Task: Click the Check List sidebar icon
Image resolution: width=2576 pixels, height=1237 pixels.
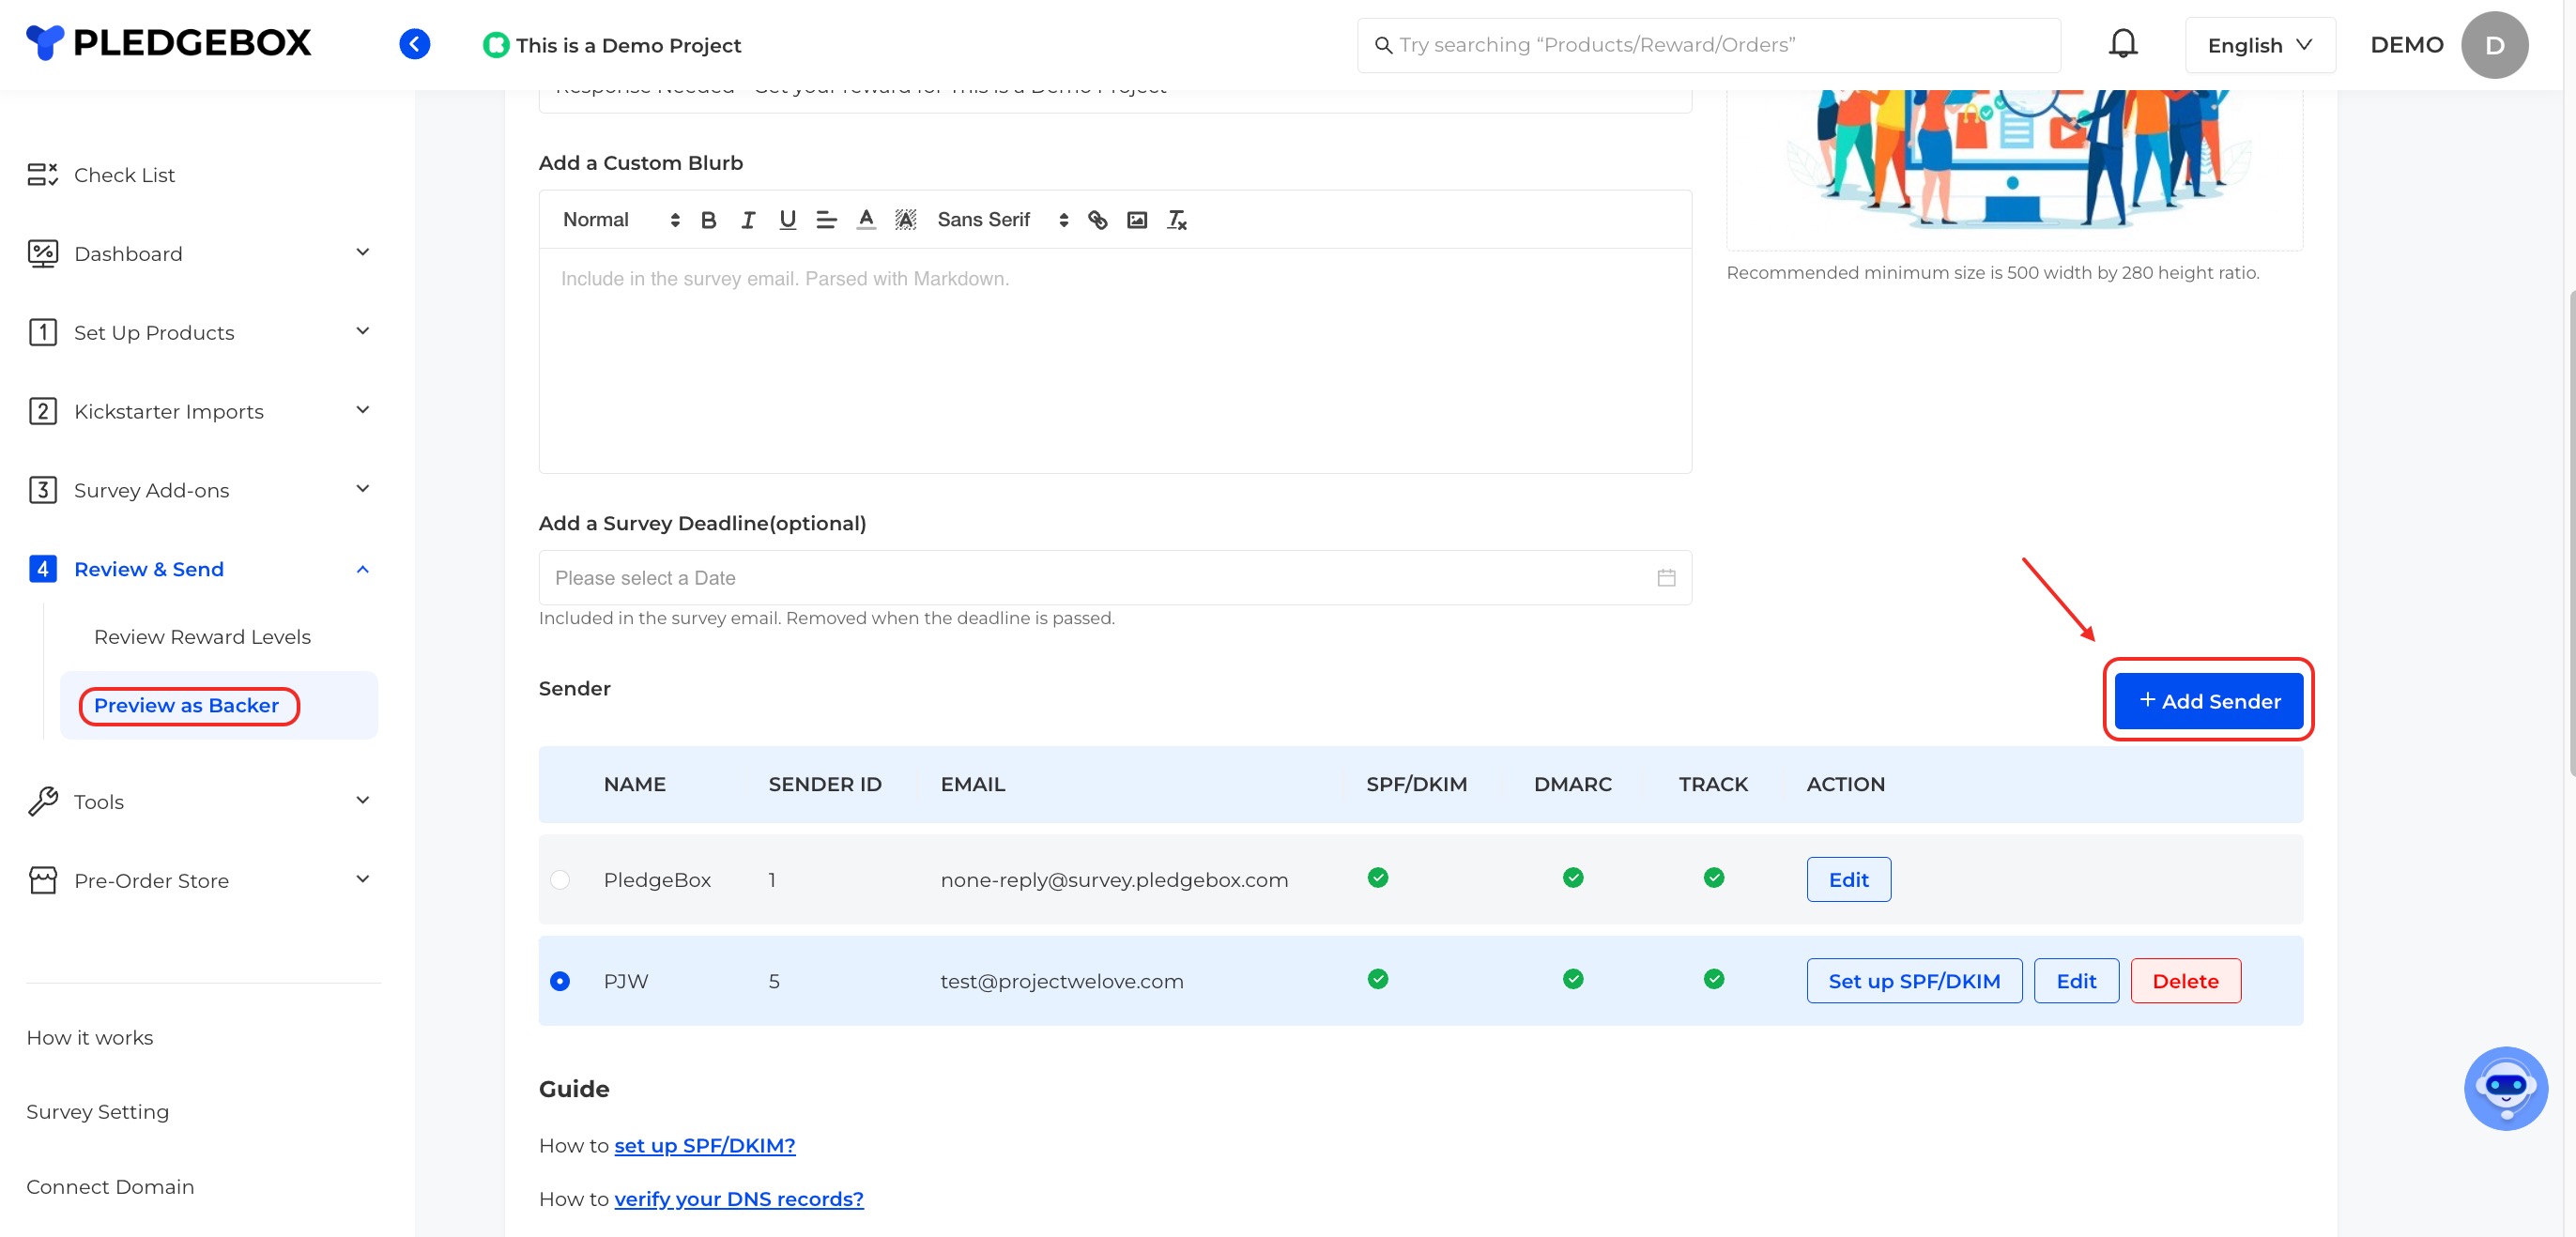Action: click(x=42, y=175)
